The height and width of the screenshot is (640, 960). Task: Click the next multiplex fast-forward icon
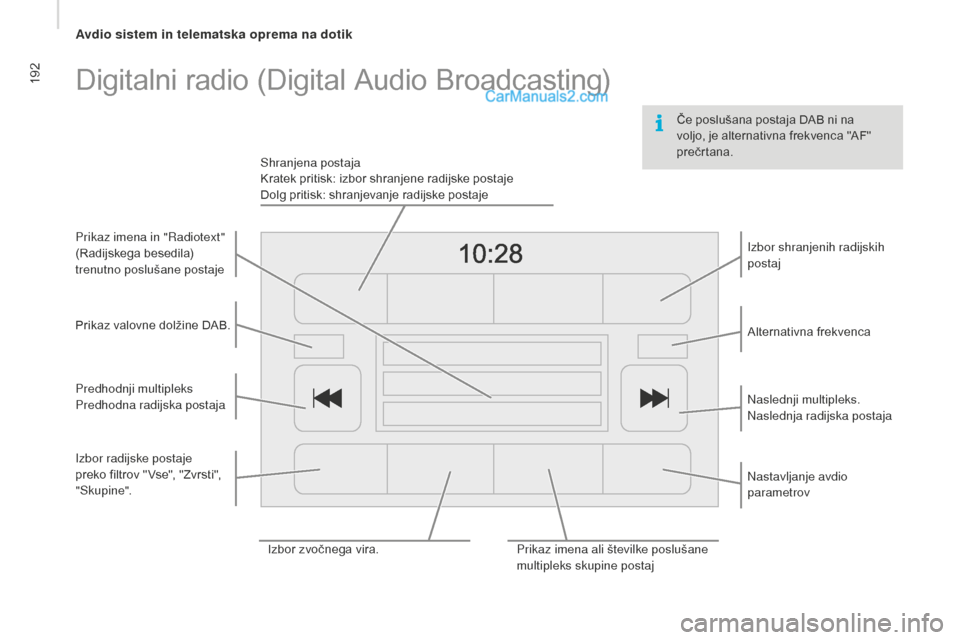(654, 398)
